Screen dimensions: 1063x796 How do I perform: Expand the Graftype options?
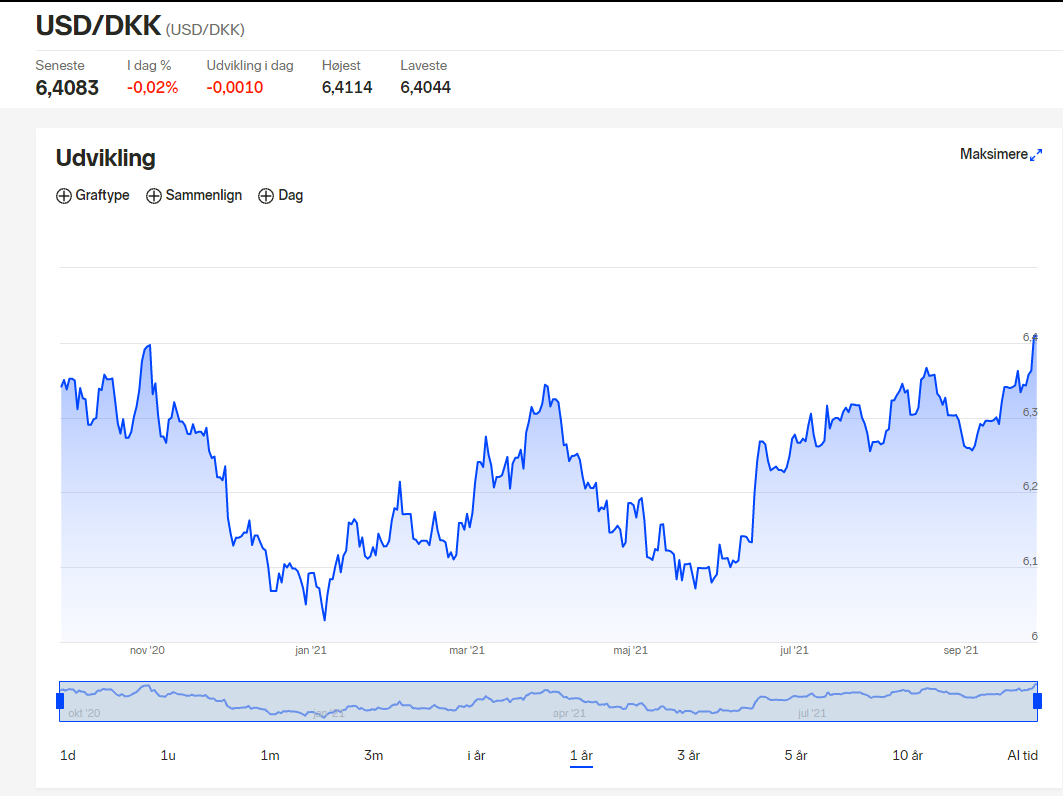tap(93, 195)
